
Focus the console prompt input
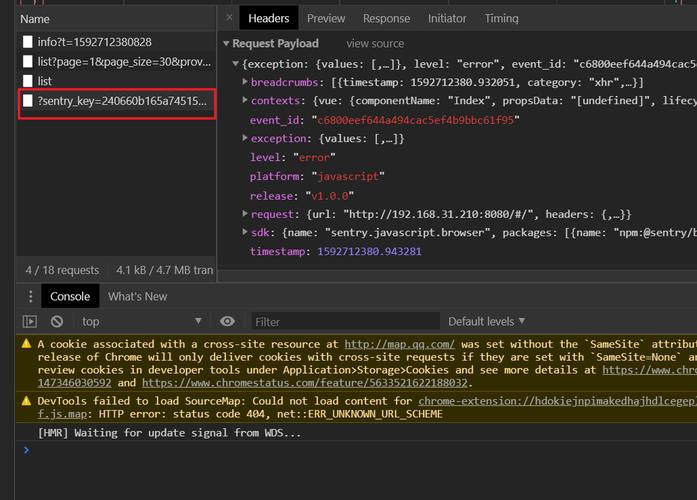(365, 450)
